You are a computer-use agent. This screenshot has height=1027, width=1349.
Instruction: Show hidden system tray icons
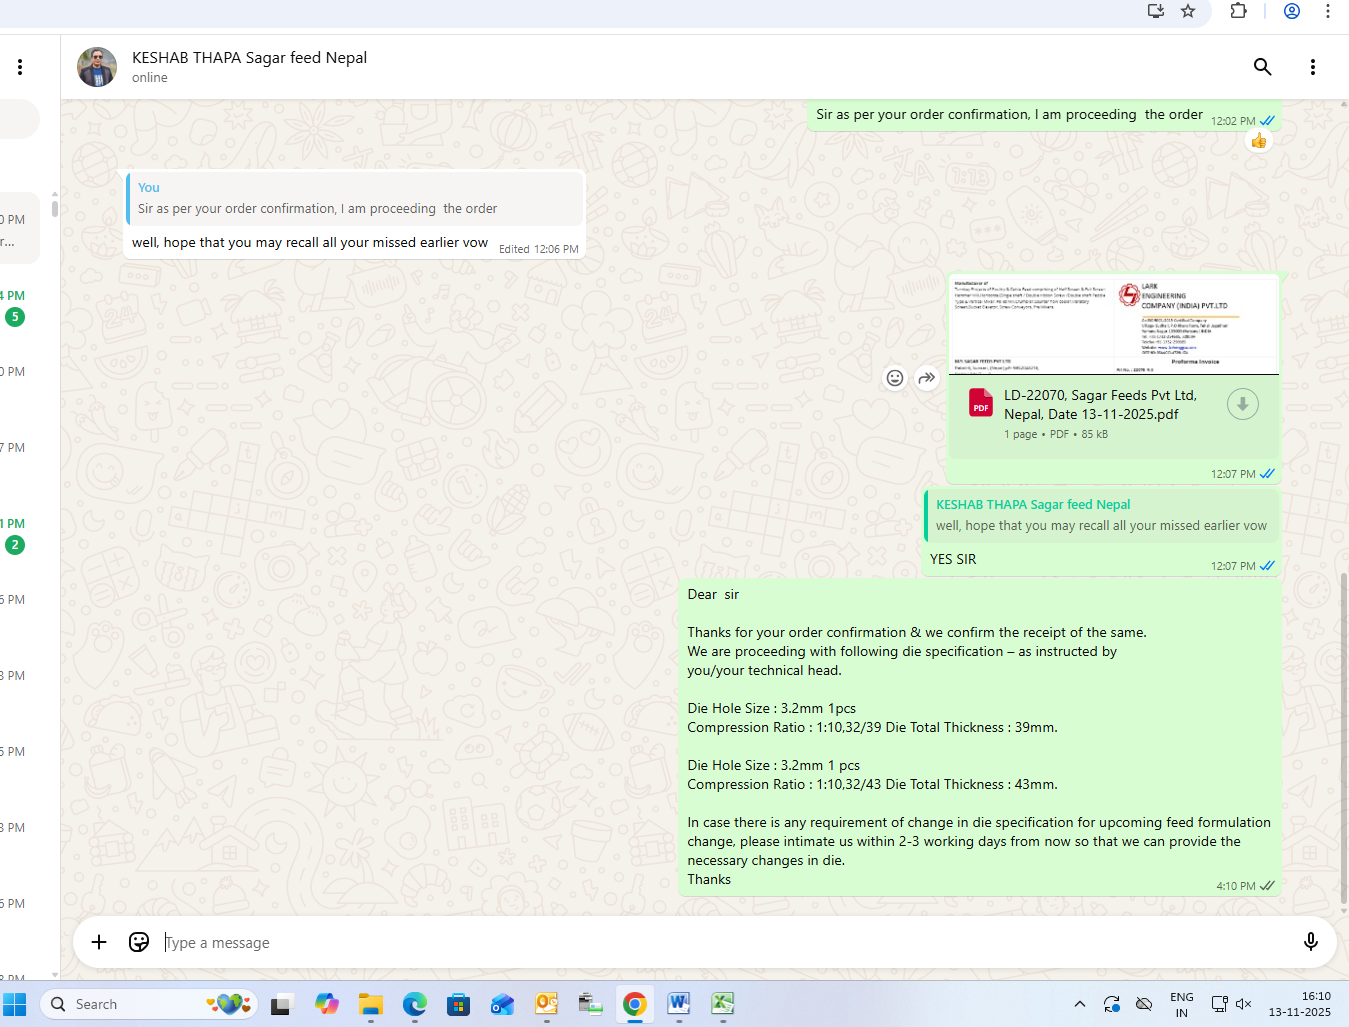pyautogui.click(x=1079, y=1004)
